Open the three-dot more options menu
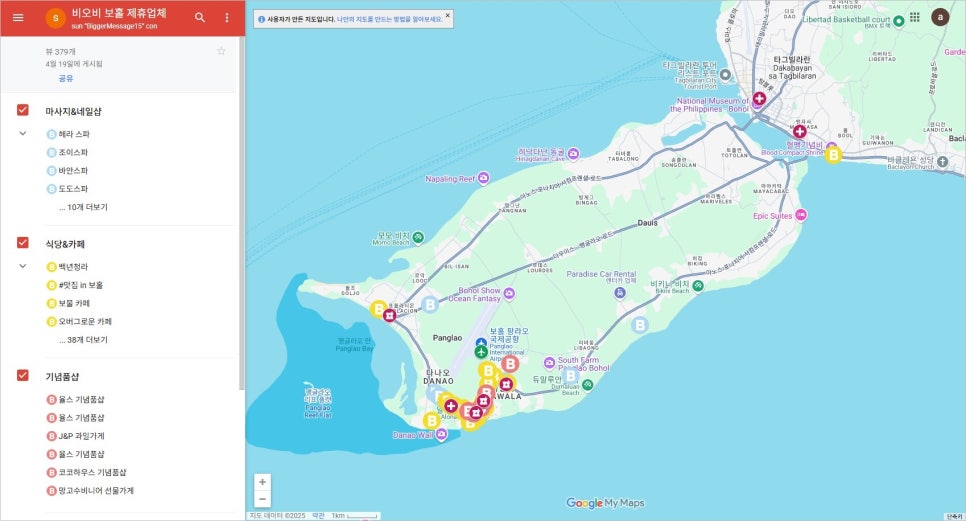Screen dimensions: 966x521 [227, 18]
